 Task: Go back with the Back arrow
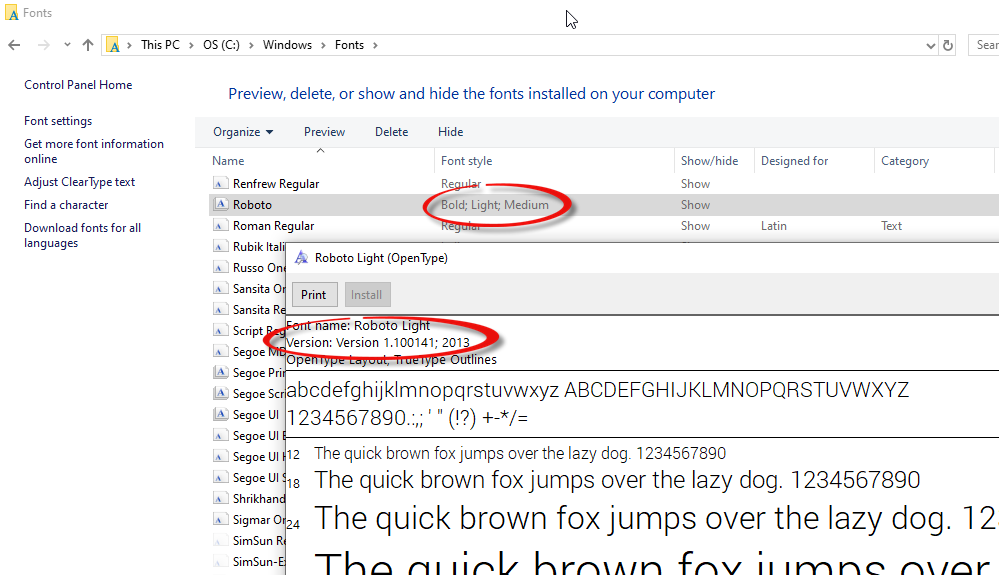point(14,45)
